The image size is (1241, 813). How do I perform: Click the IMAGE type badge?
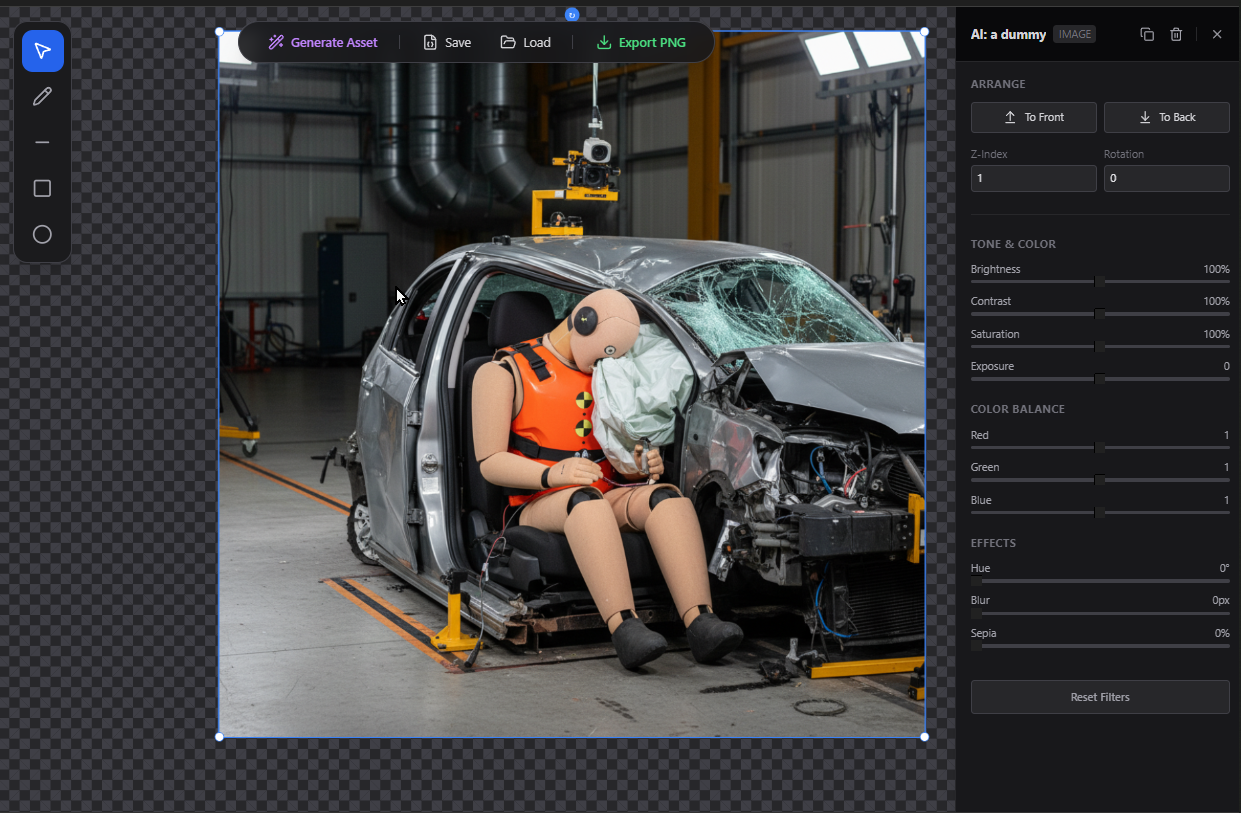pos(1074,34)
